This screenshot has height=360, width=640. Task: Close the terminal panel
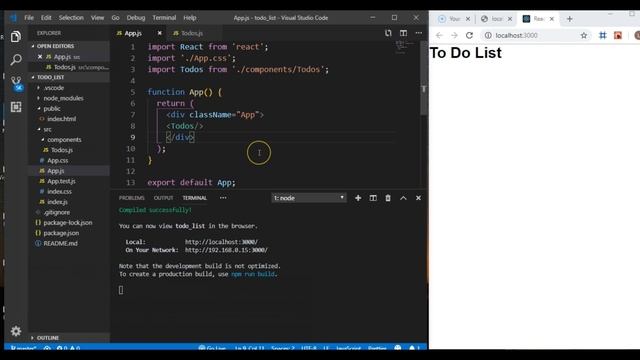418,198
